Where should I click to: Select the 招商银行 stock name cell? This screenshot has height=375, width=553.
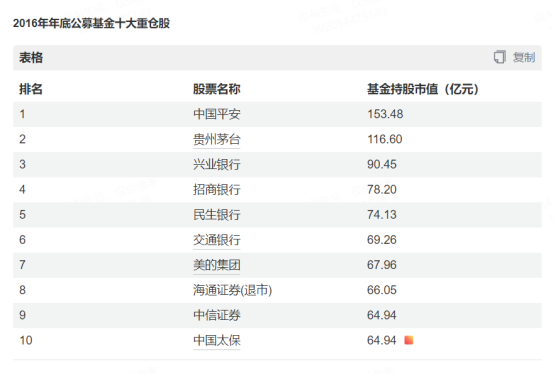[217, 190]
